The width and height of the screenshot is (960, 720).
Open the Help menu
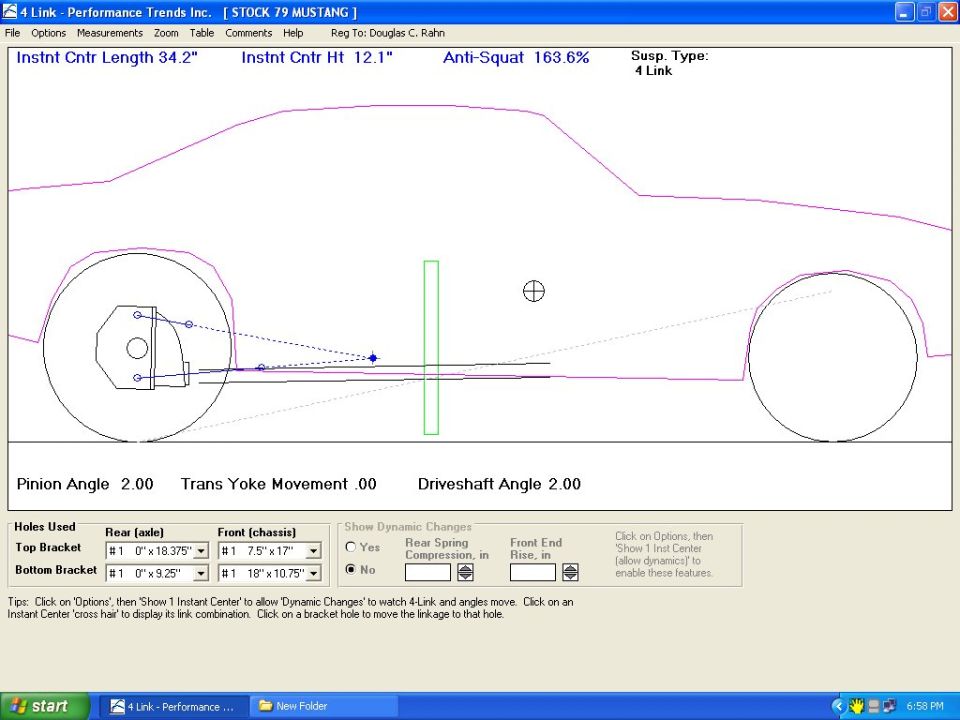(293, 33)
